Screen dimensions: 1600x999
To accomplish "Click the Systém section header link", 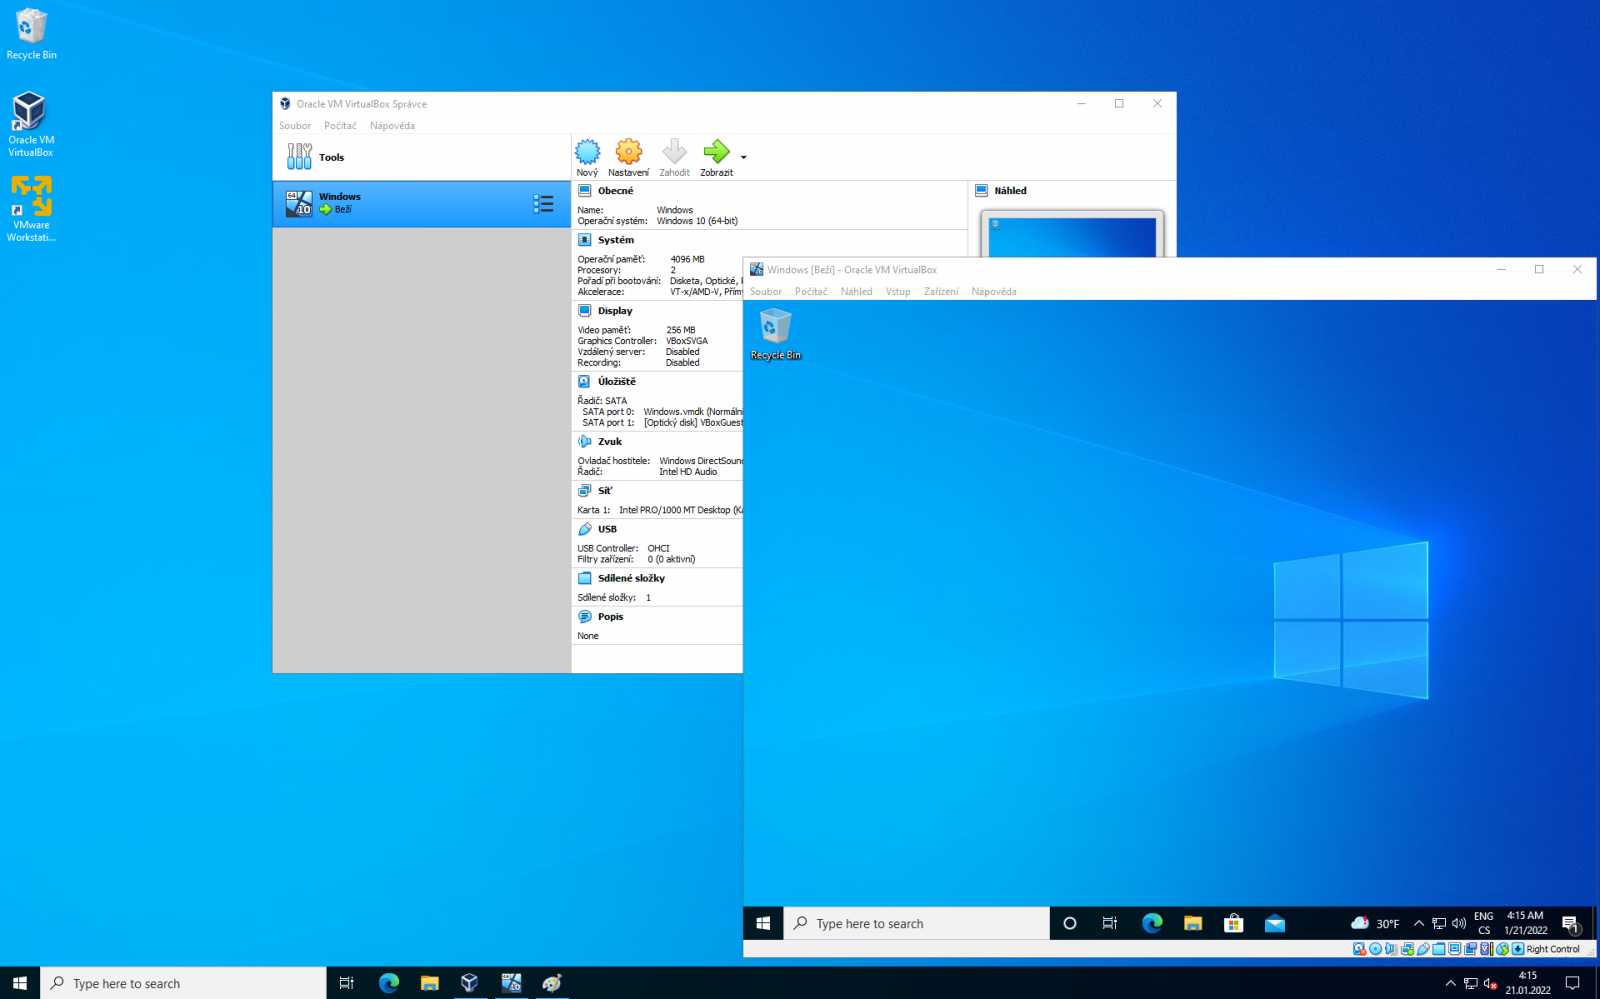I will pos(616,240).
